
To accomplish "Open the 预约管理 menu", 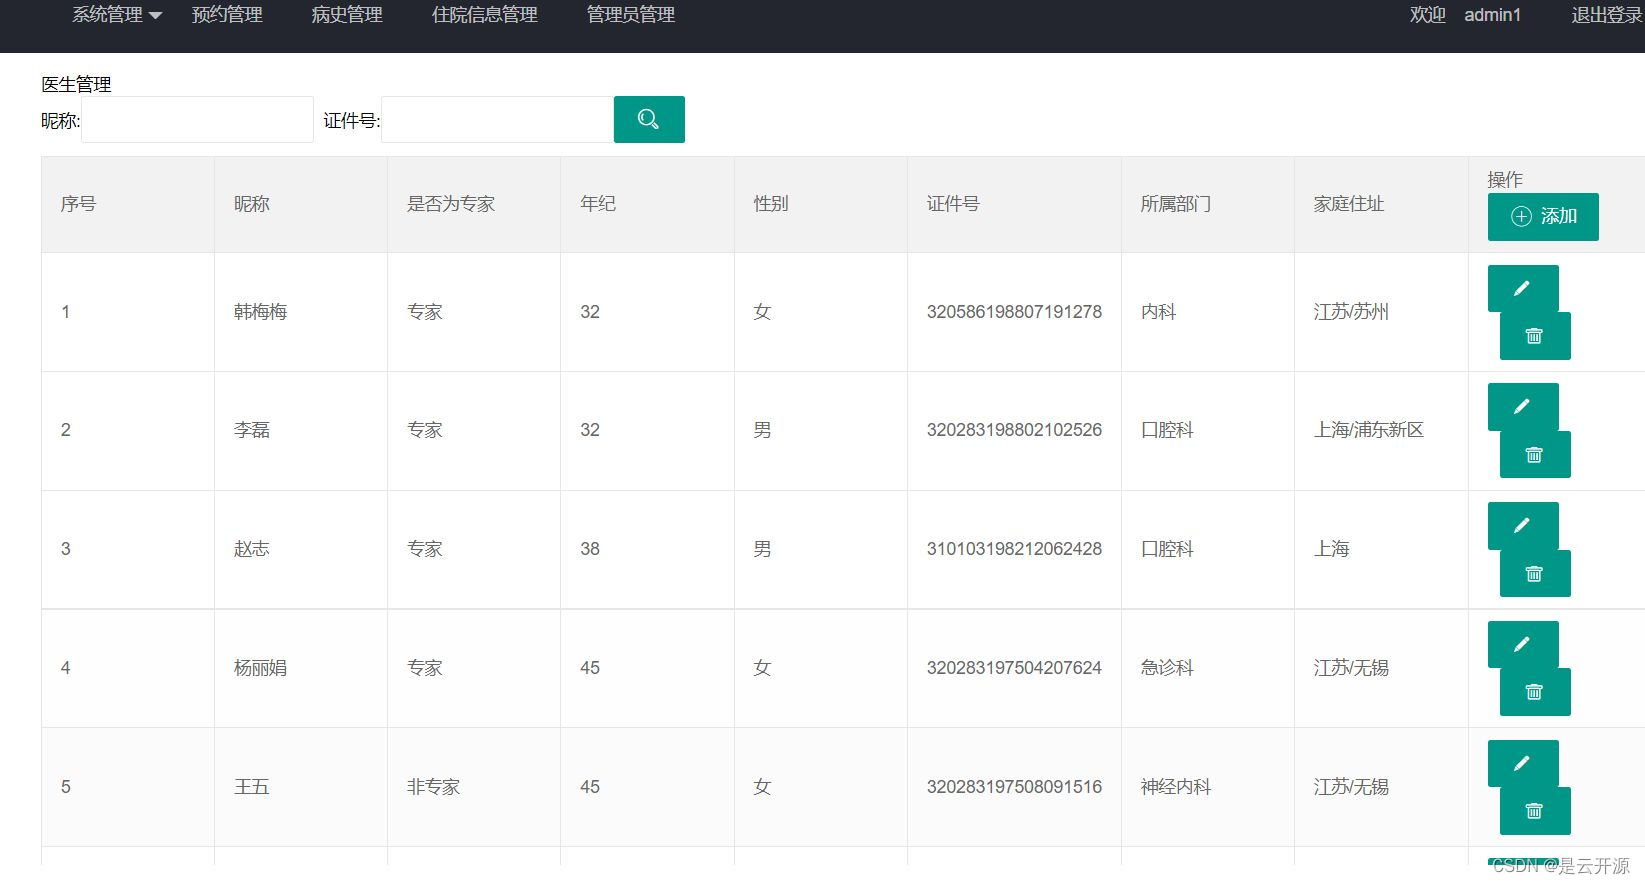I will click(x=227, y=15).
